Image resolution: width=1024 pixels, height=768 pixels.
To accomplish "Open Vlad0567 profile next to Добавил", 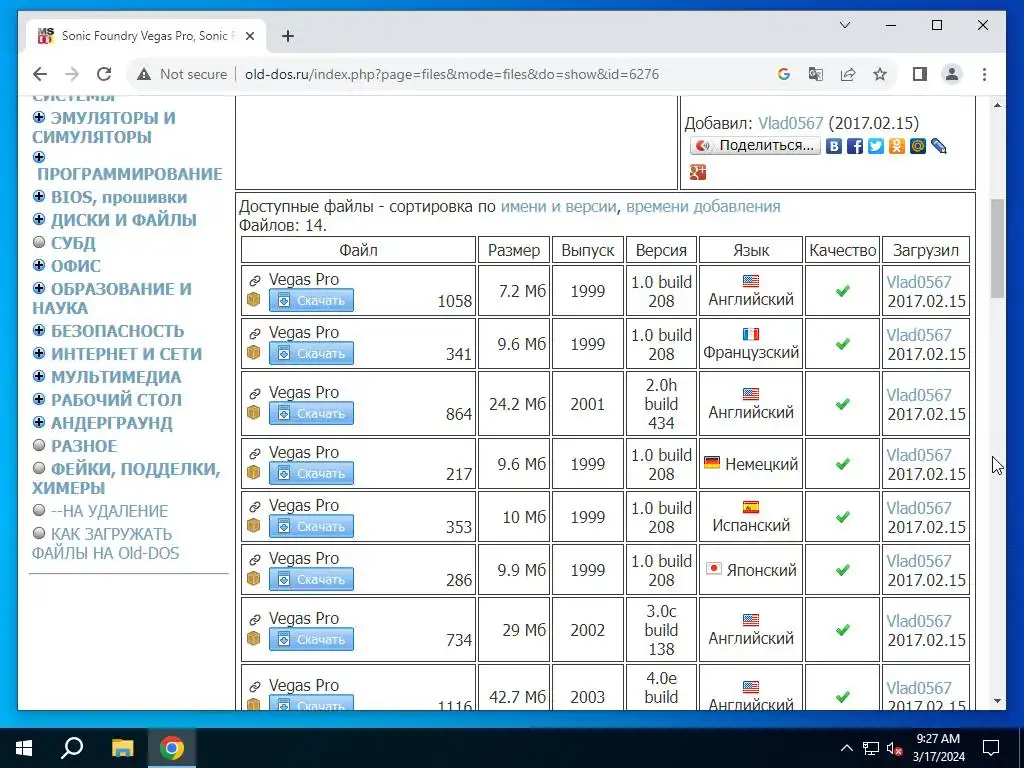I will coord(790,123).
